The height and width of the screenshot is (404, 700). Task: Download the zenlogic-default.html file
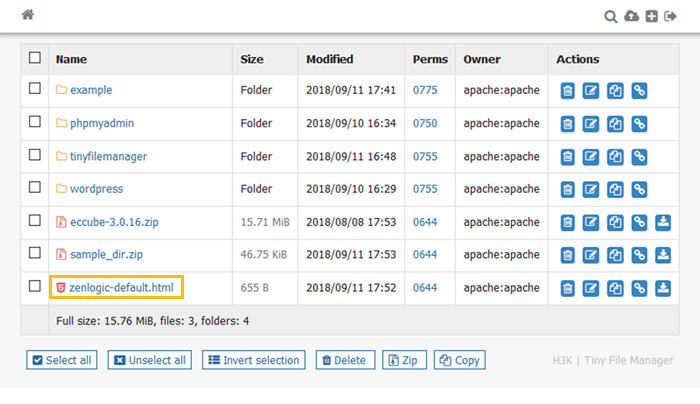[x=663, y=289]
